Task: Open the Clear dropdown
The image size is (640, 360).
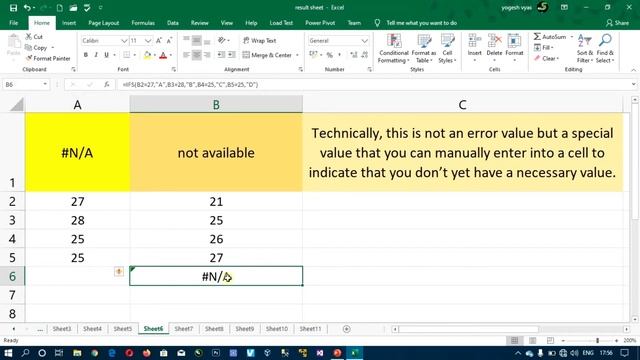Action: tap(546, 58)
